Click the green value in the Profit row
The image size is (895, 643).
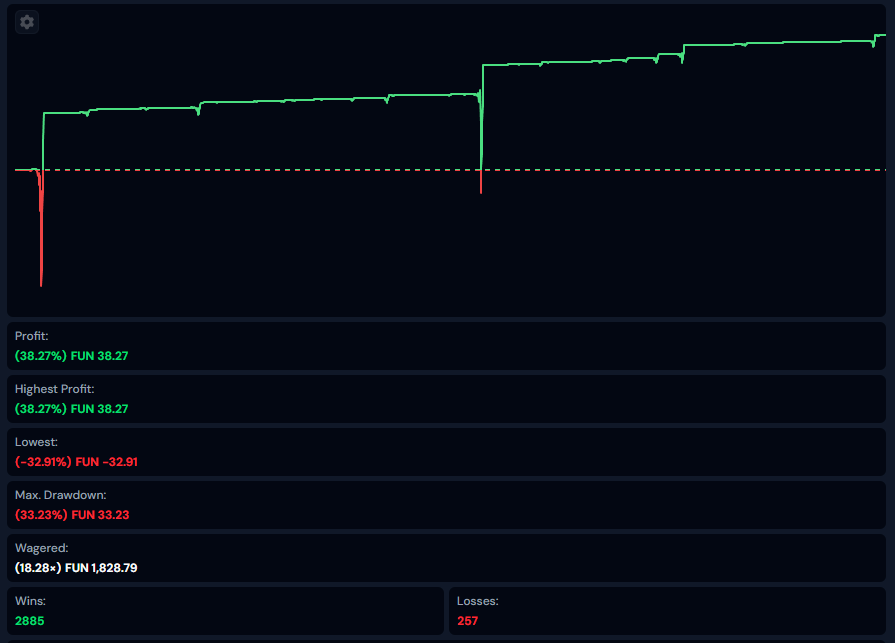point(71,355)
